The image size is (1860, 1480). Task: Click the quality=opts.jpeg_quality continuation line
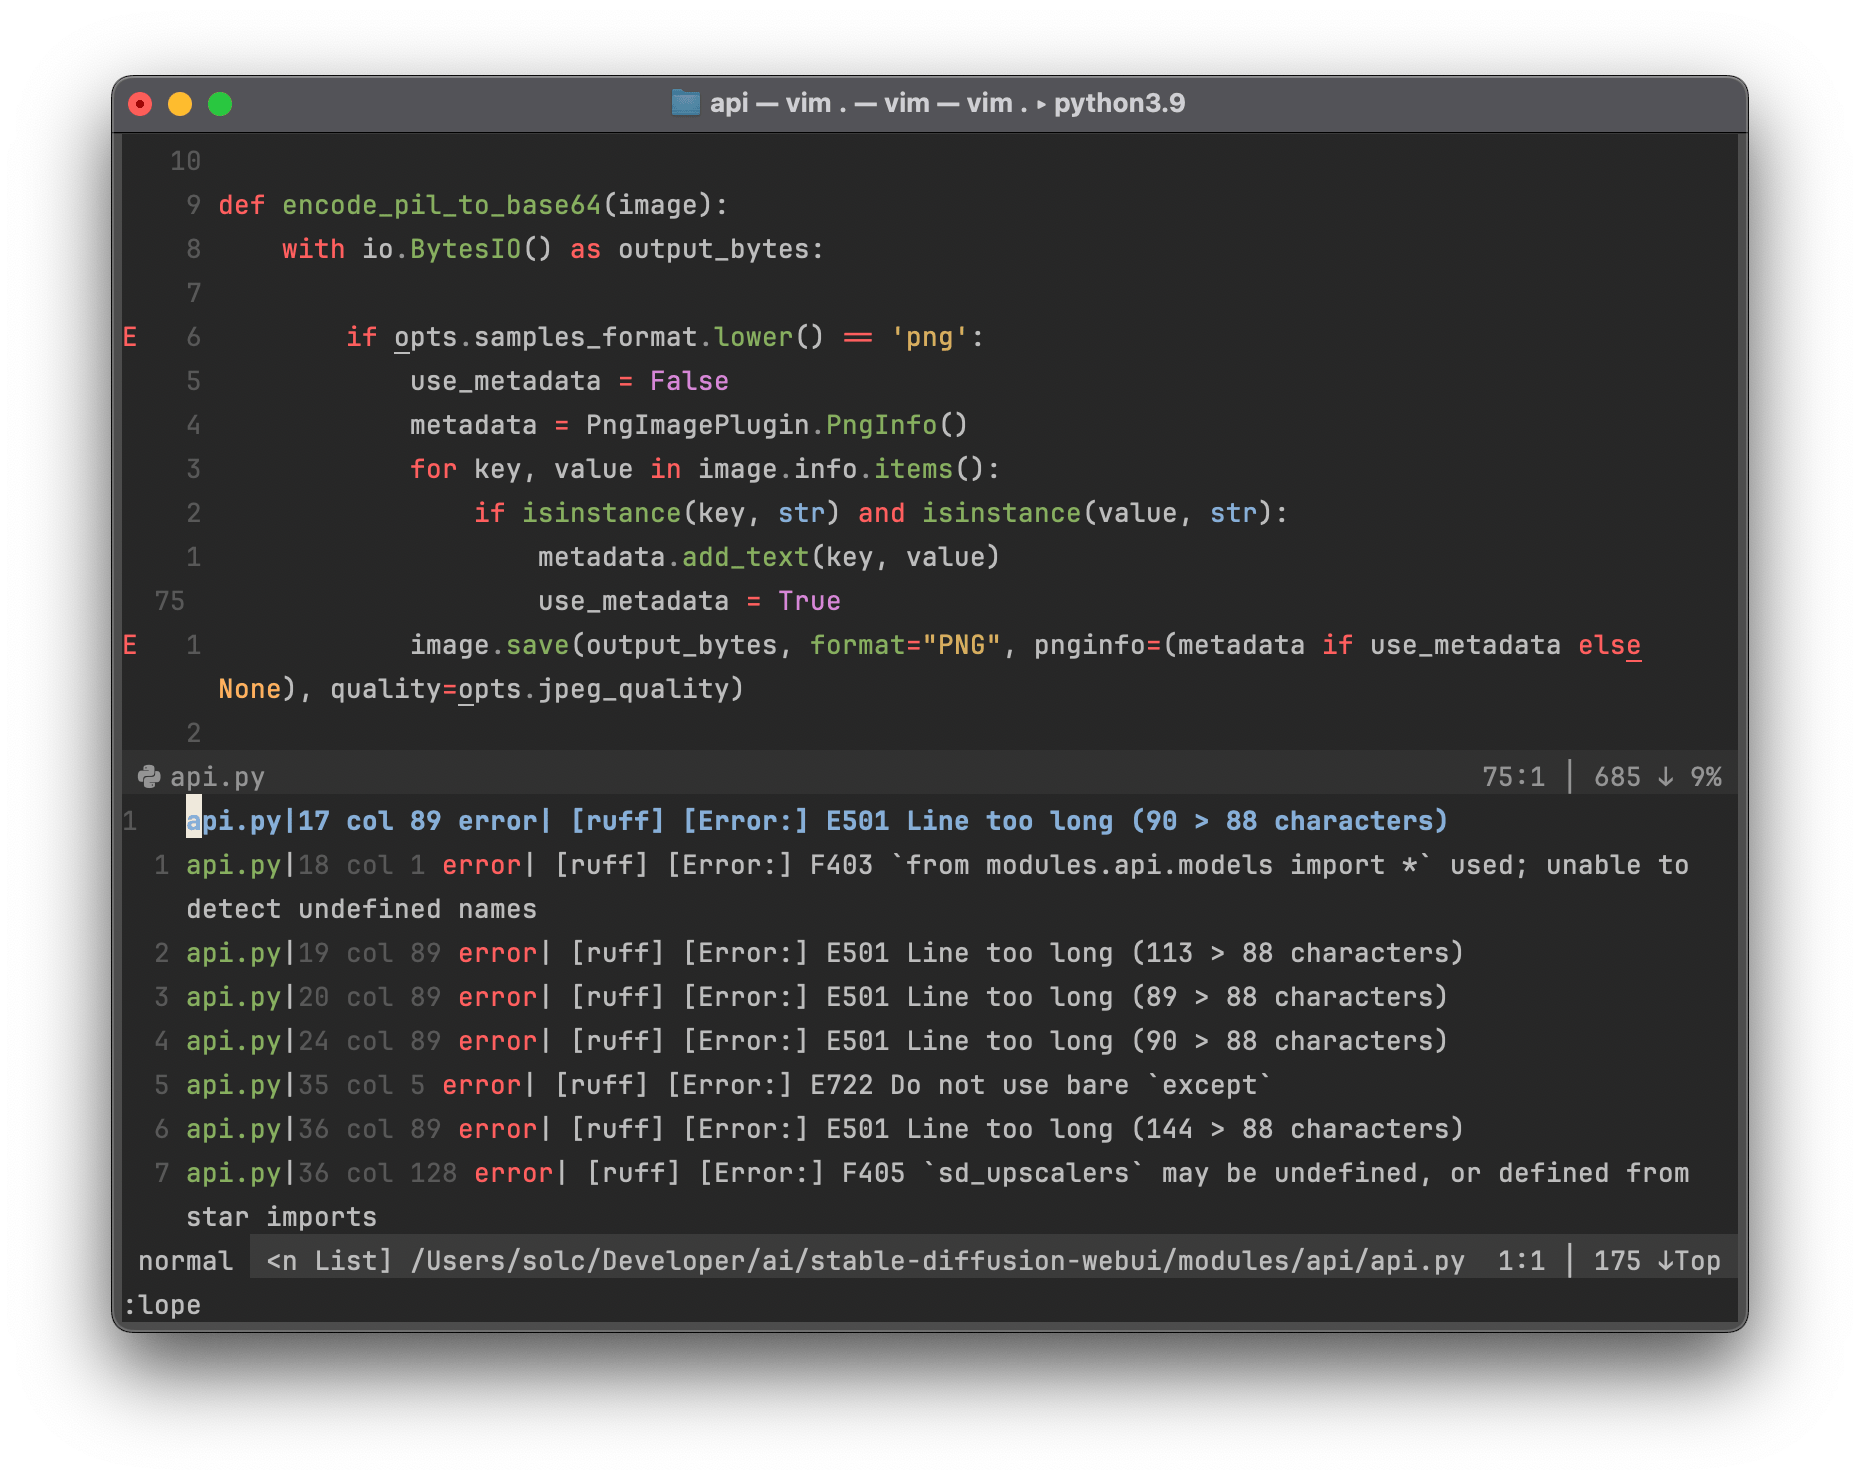point(481,689)
